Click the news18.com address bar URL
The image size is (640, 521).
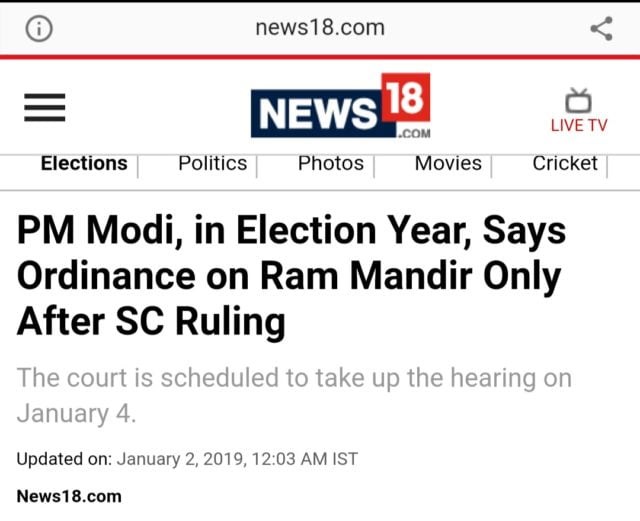pos(320,28)
